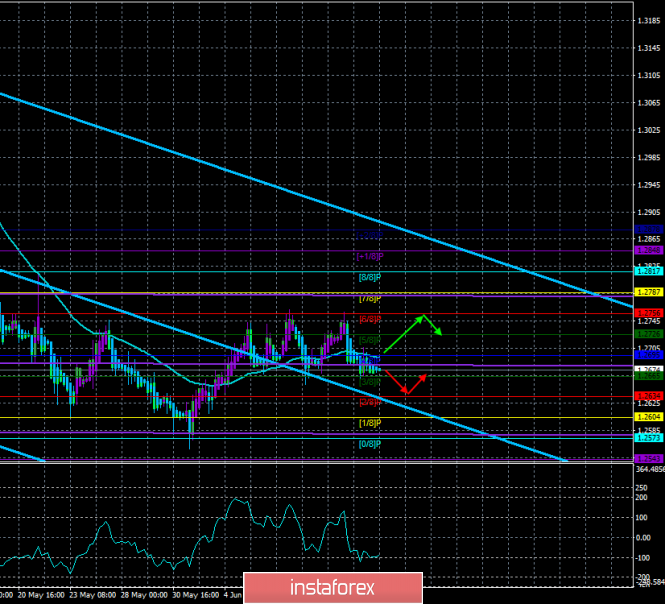
Task: Click the 1.3145 price axis label
Action: (649, 48)
